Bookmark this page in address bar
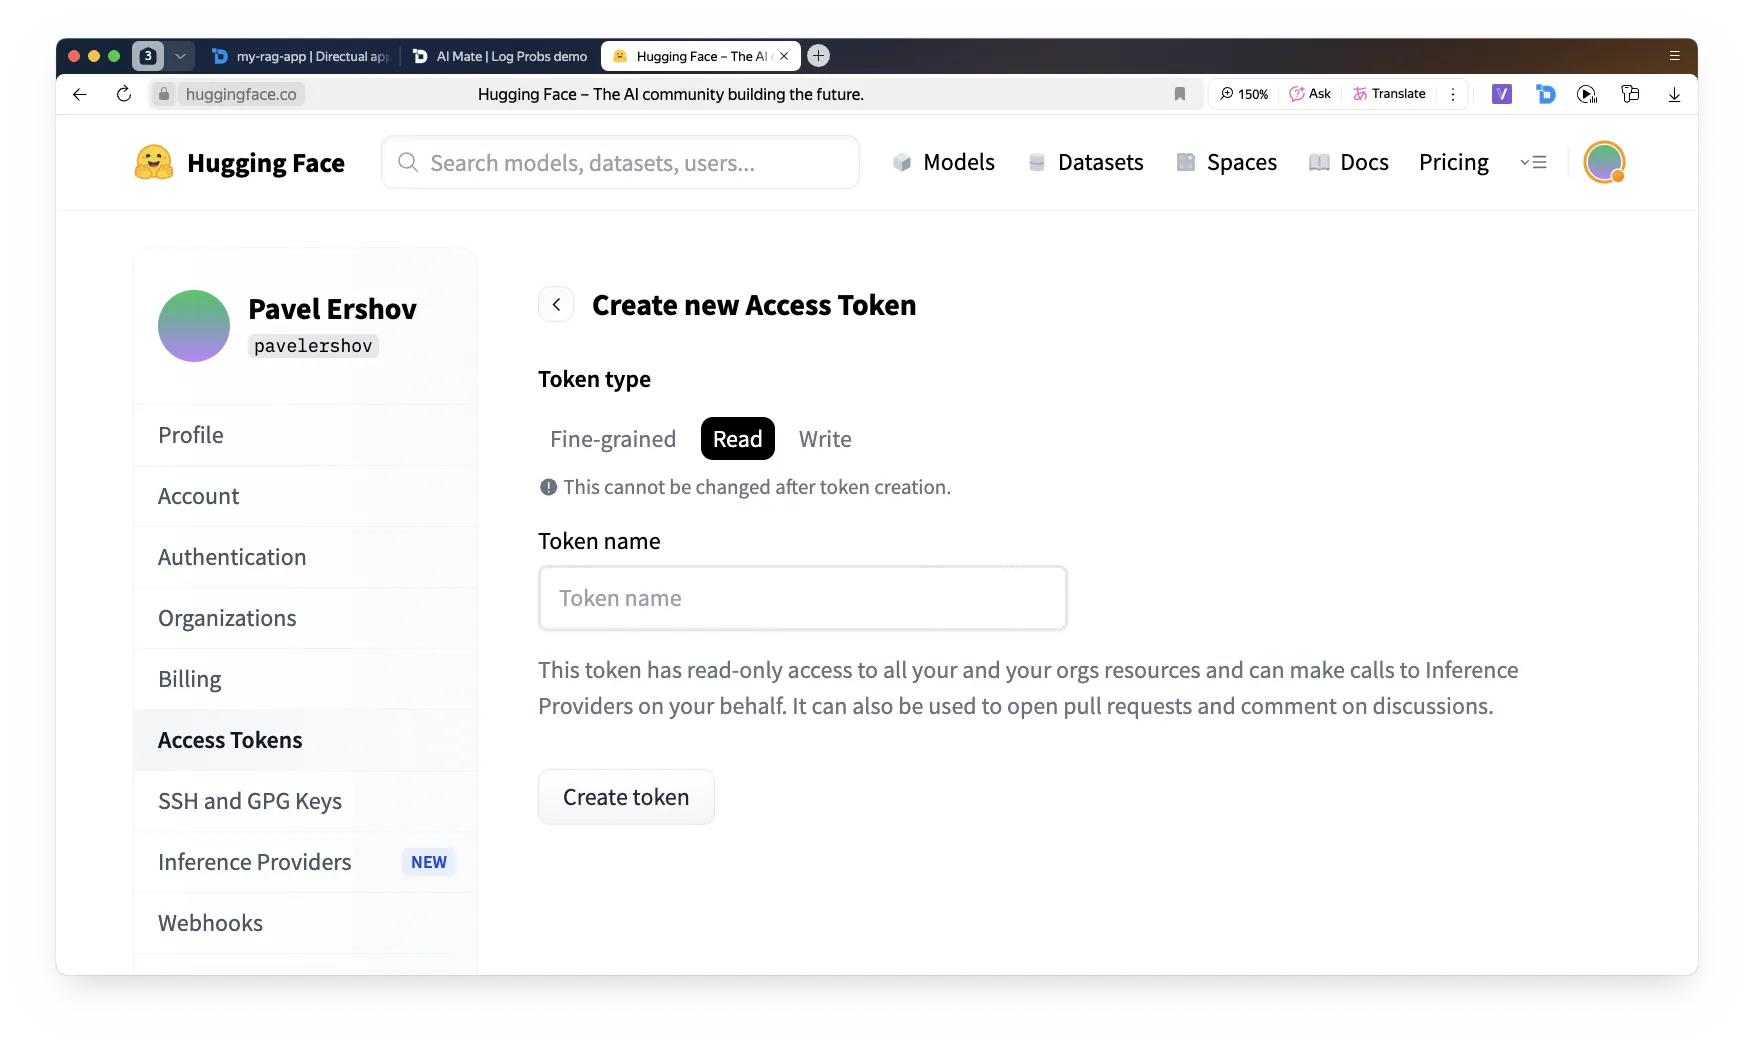 1179,94
